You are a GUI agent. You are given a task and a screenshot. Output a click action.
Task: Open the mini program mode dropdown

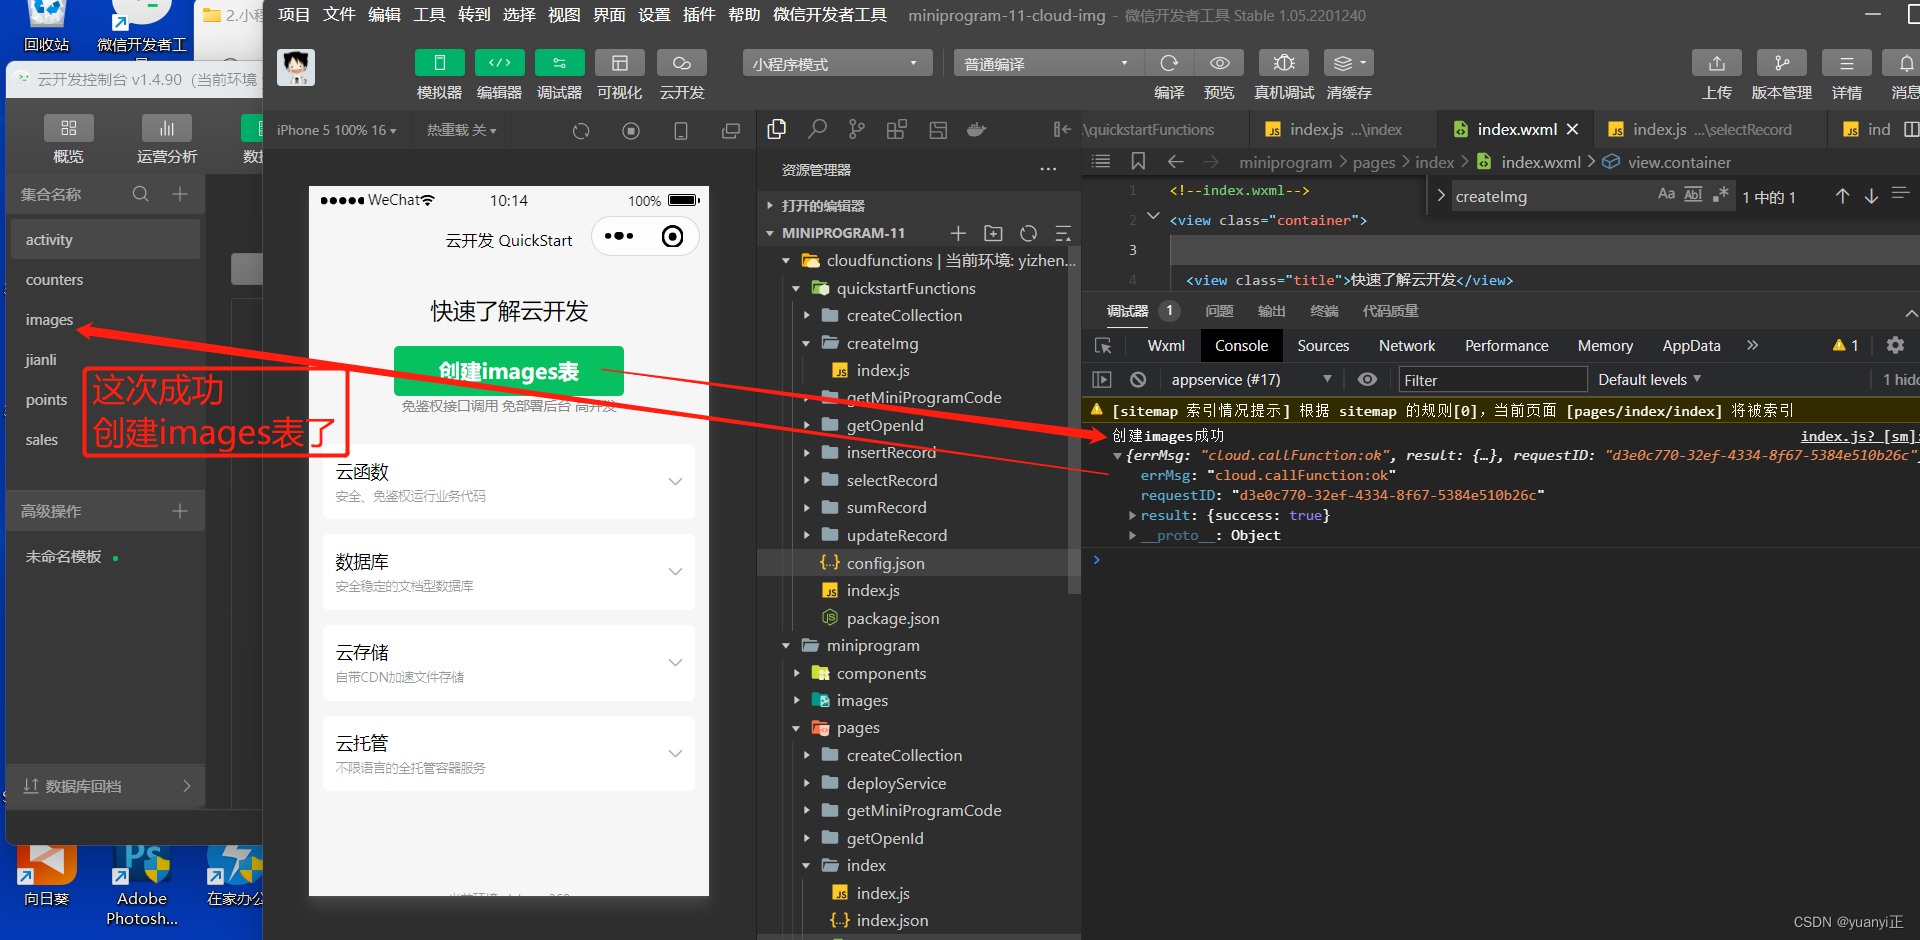click(x=837, y=63)
